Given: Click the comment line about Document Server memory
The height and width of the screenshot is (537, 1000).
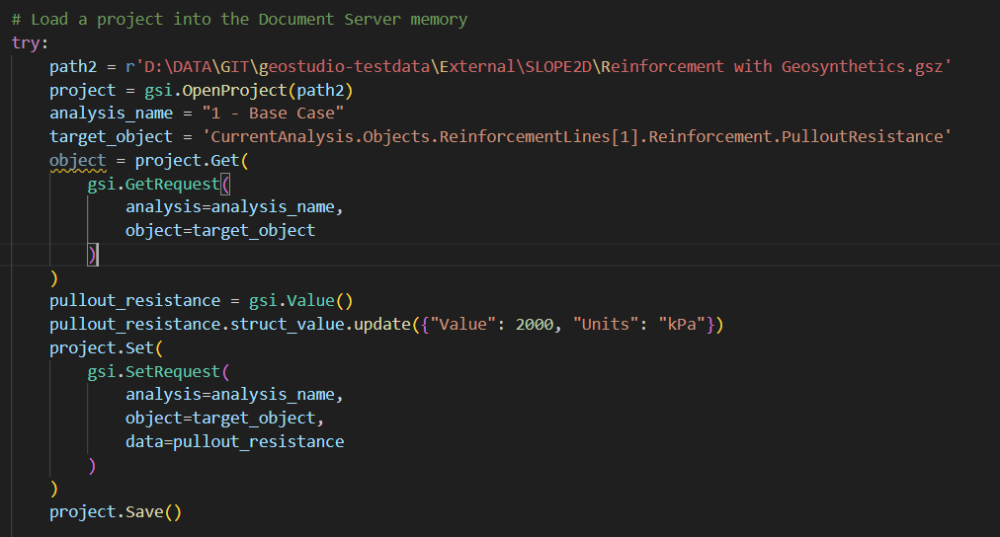Looking at the screenshot, I should tap(239, 20).
